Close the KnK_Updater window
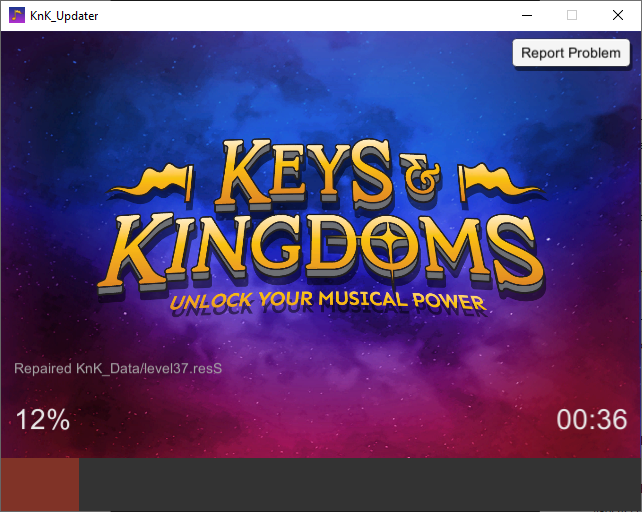This screenshot has width=642, height=512. pyautogui.click(x=618, y=15)
